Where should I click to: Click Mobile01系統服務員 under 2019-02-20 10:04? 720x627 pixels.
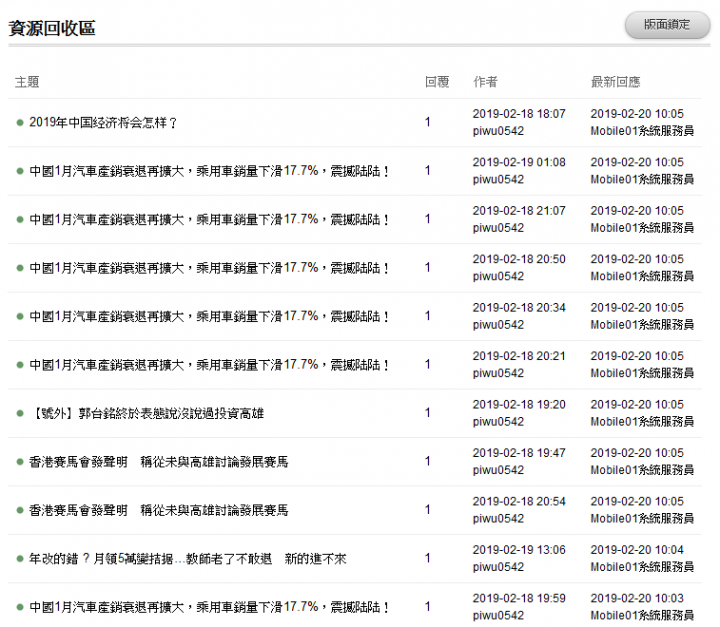[642, 567]
